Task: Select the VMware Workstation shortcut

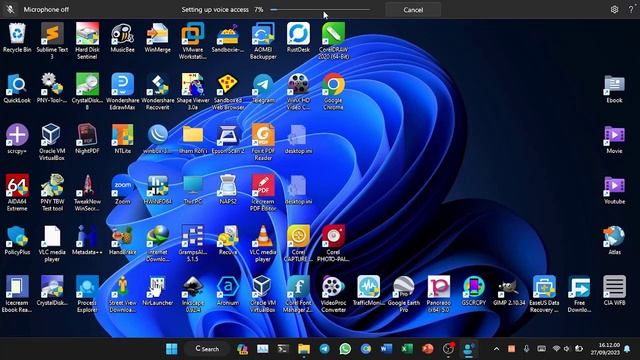Action: point(193,41)
